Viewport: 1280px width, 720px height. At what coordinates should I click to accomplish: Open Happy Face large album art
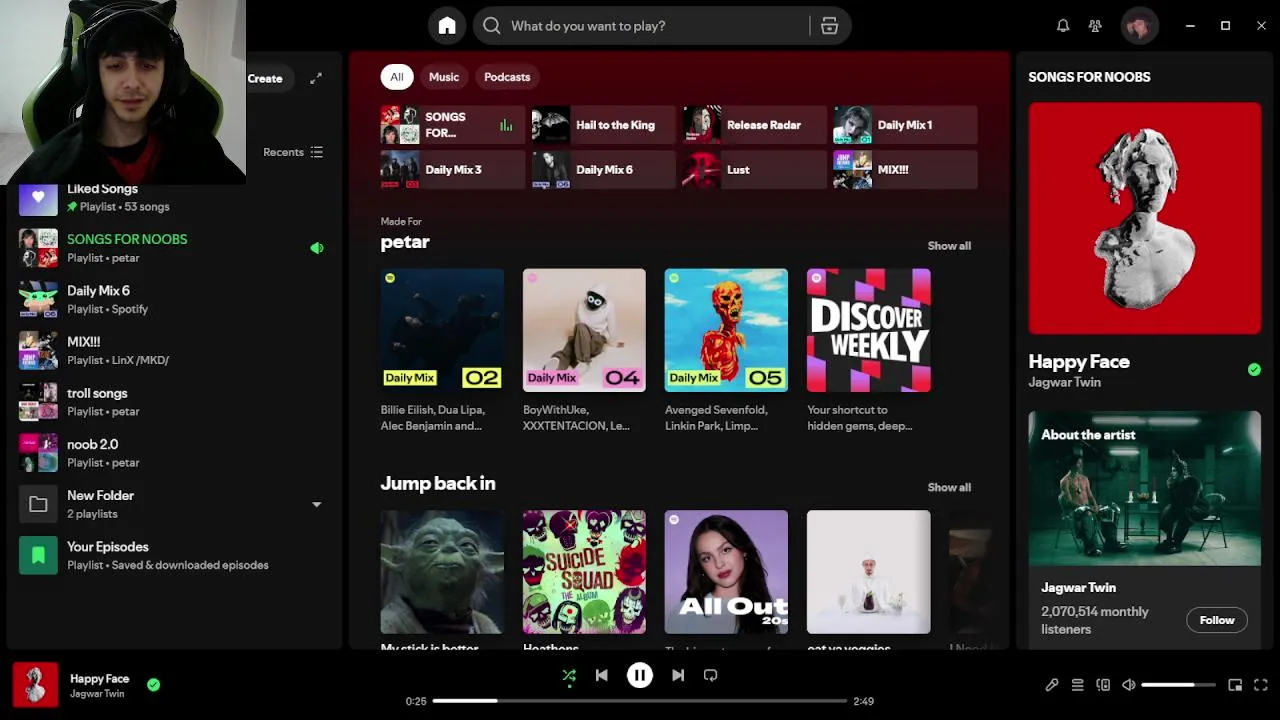pos(1145,218)
